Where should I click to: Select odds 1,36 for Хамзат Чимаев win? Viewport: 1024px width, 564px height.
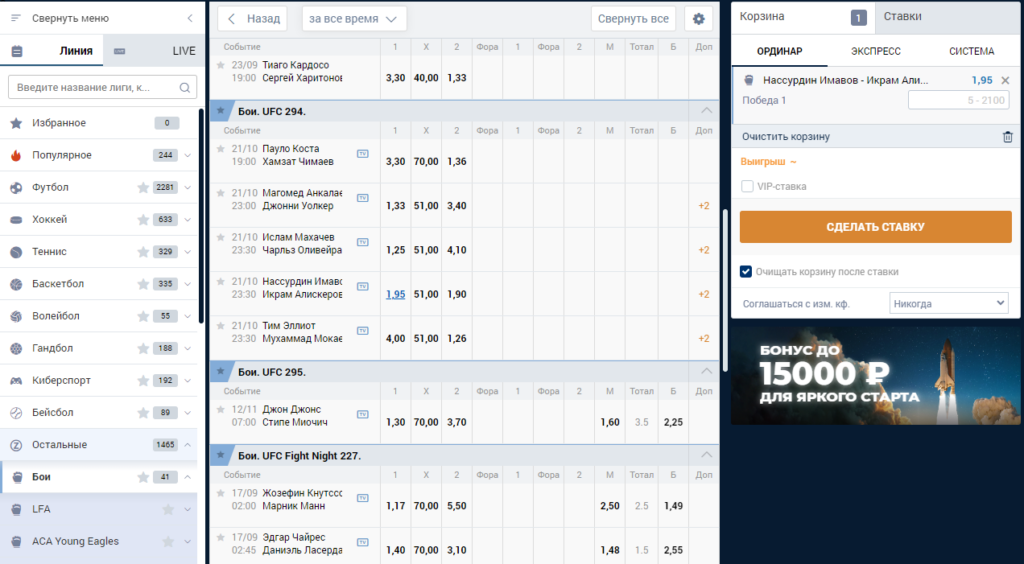click(x=456, y=161)
